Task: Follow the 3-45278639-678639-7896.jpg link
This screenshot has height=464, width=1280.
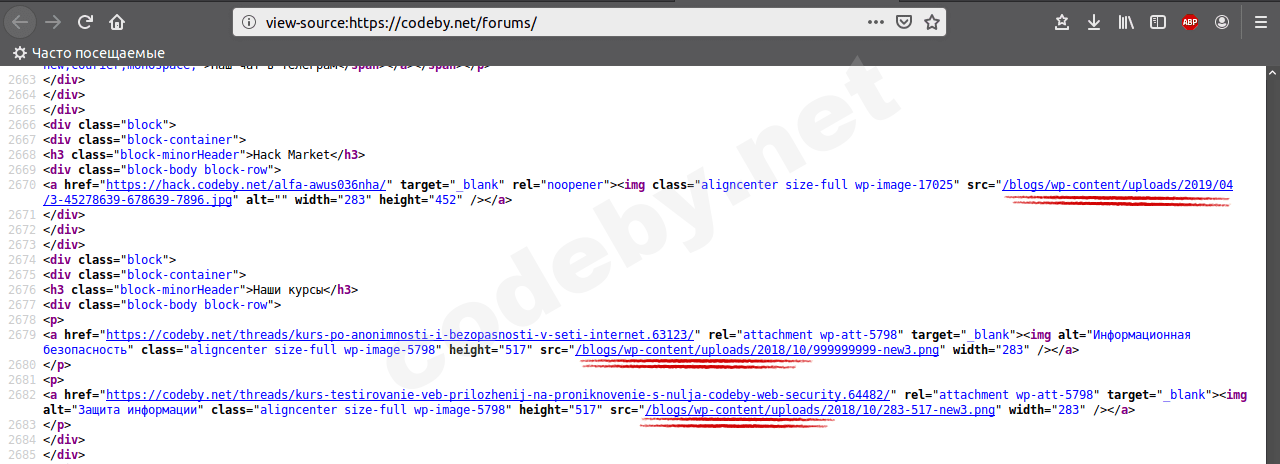Action: pos(140,200)
